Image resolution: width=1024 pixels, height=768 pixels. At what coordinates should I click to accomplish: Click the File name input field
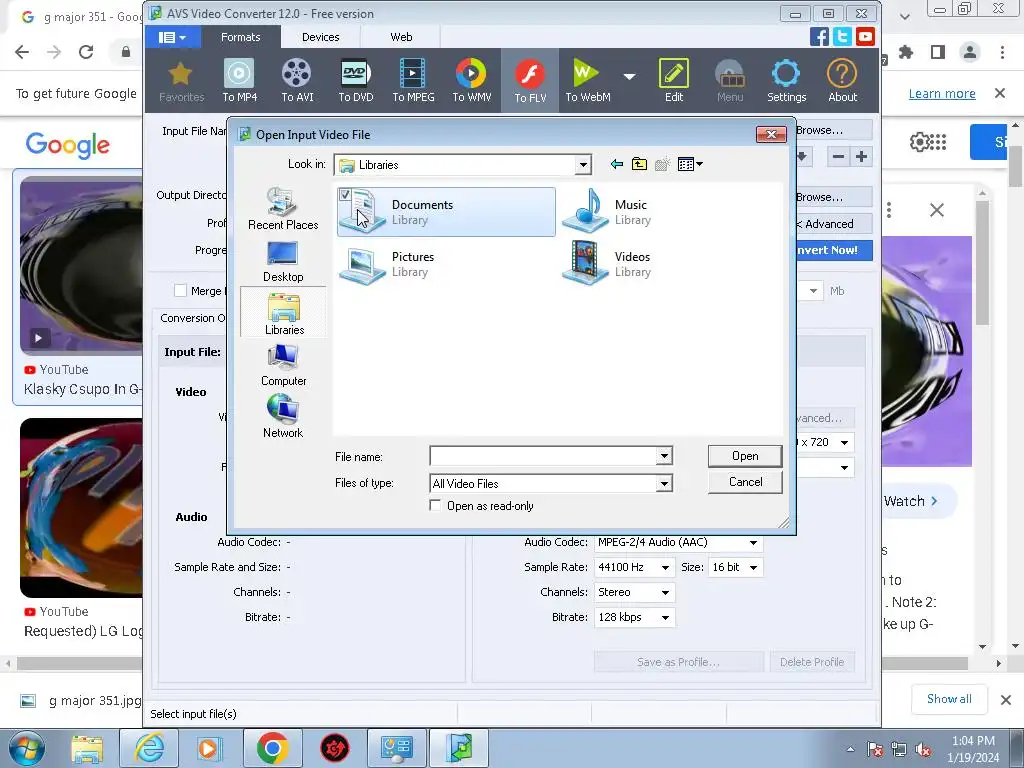(x=543, y=456)
